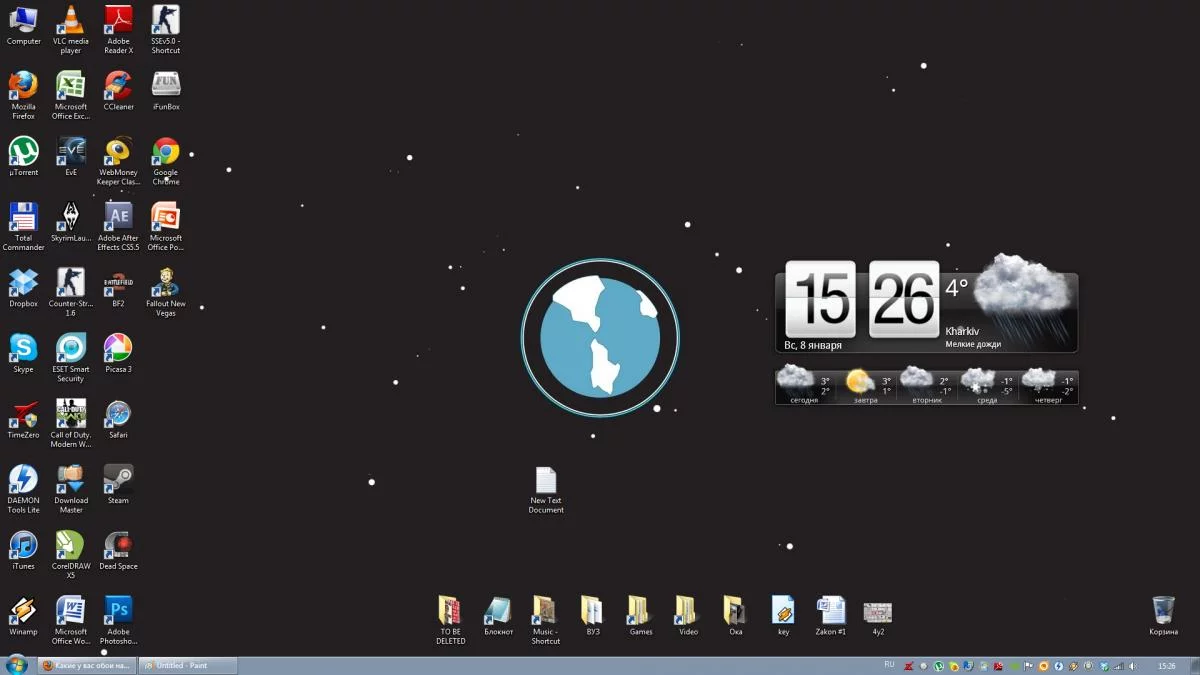Select the SkyrimLauncher icon
Image resolution: width=1200 pixels, height=675 pixels.
point(70,223)
